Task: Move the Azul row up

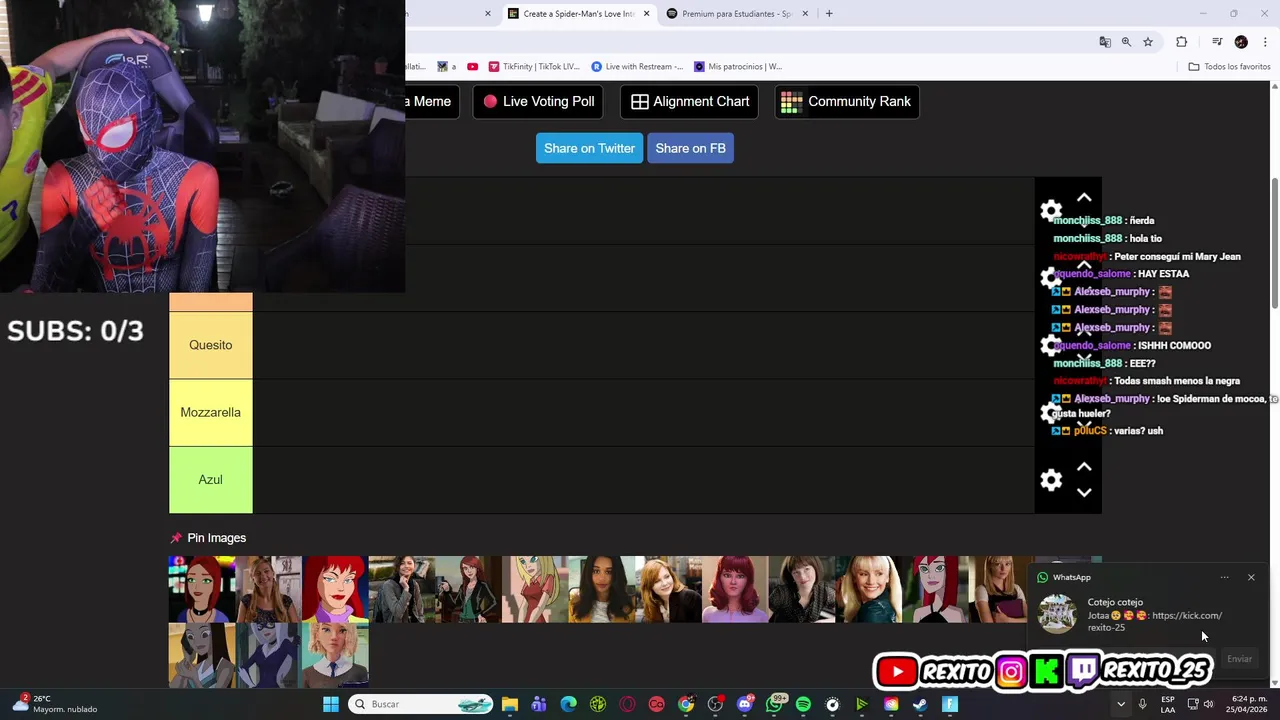Action: coord(1084,467)
